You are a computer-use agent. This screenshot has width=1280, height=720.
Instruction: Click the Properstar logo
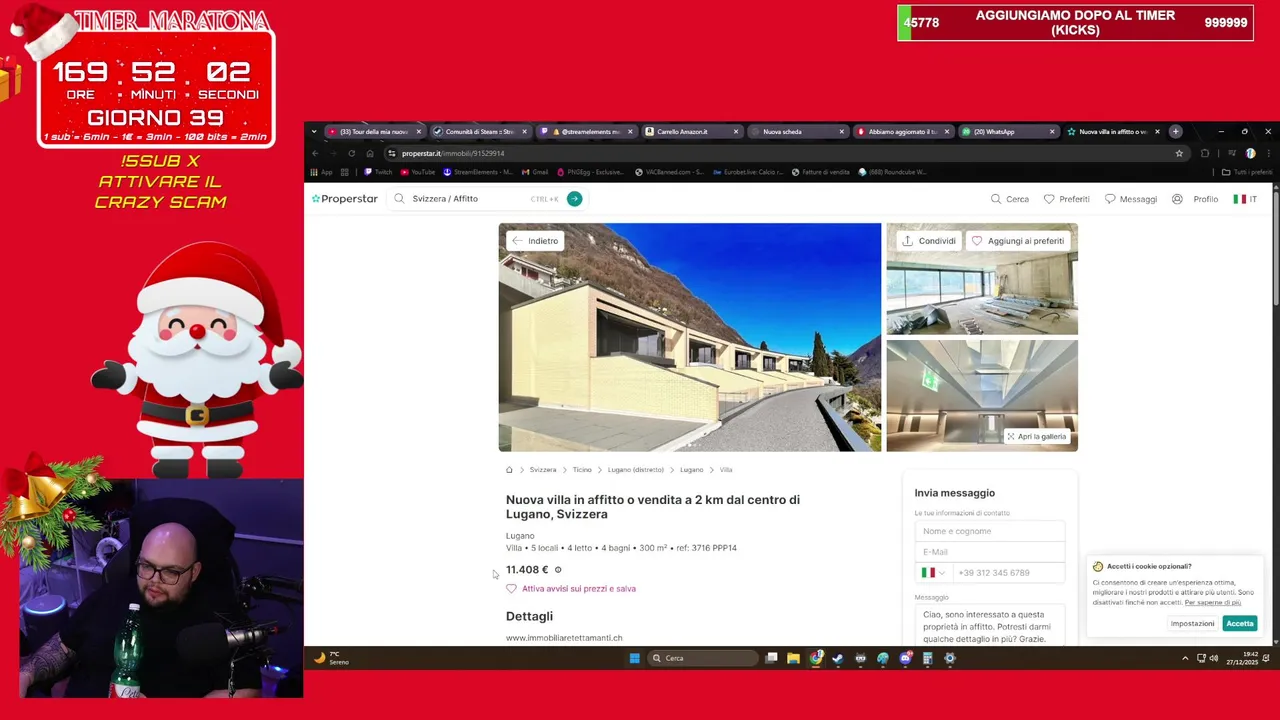click(344, 199)
